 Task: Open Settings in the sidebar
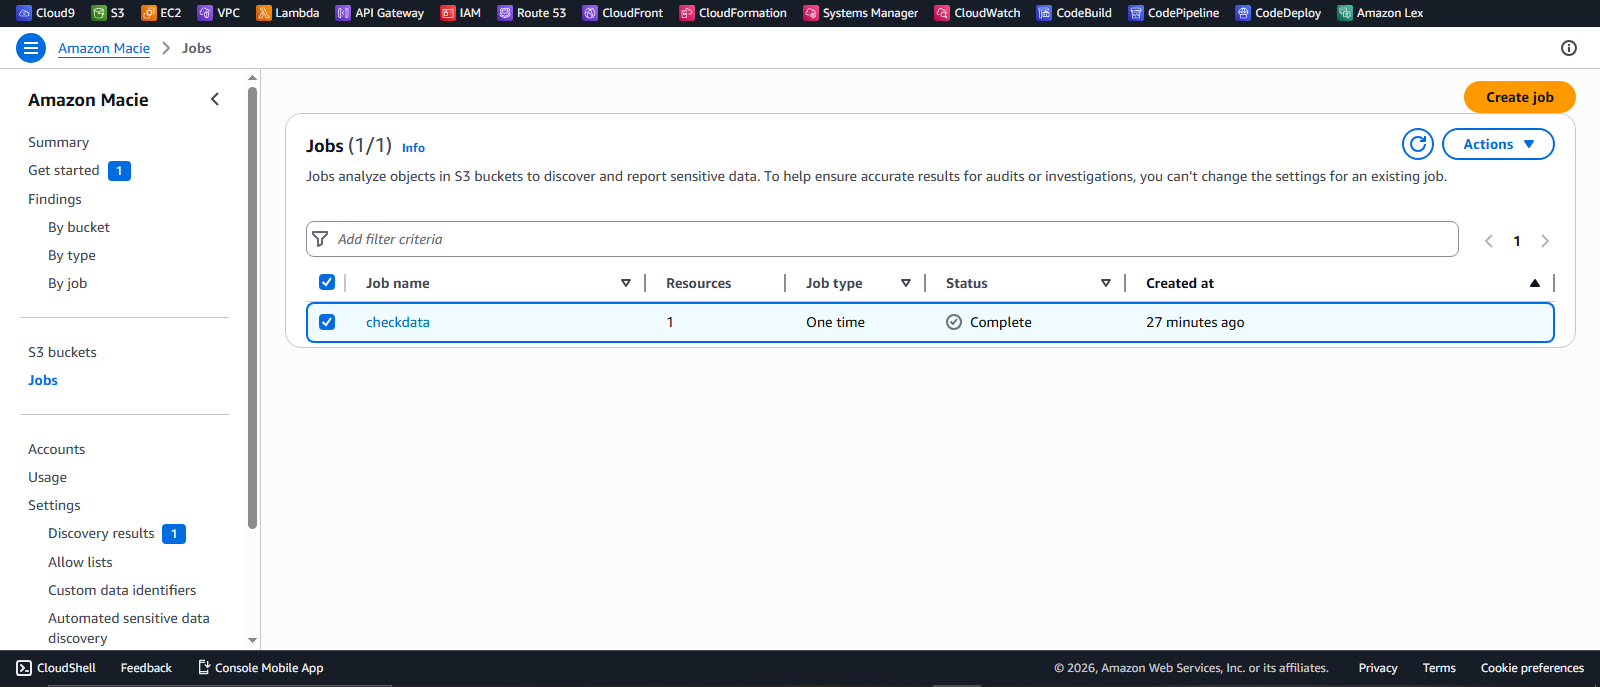[54, 506]
